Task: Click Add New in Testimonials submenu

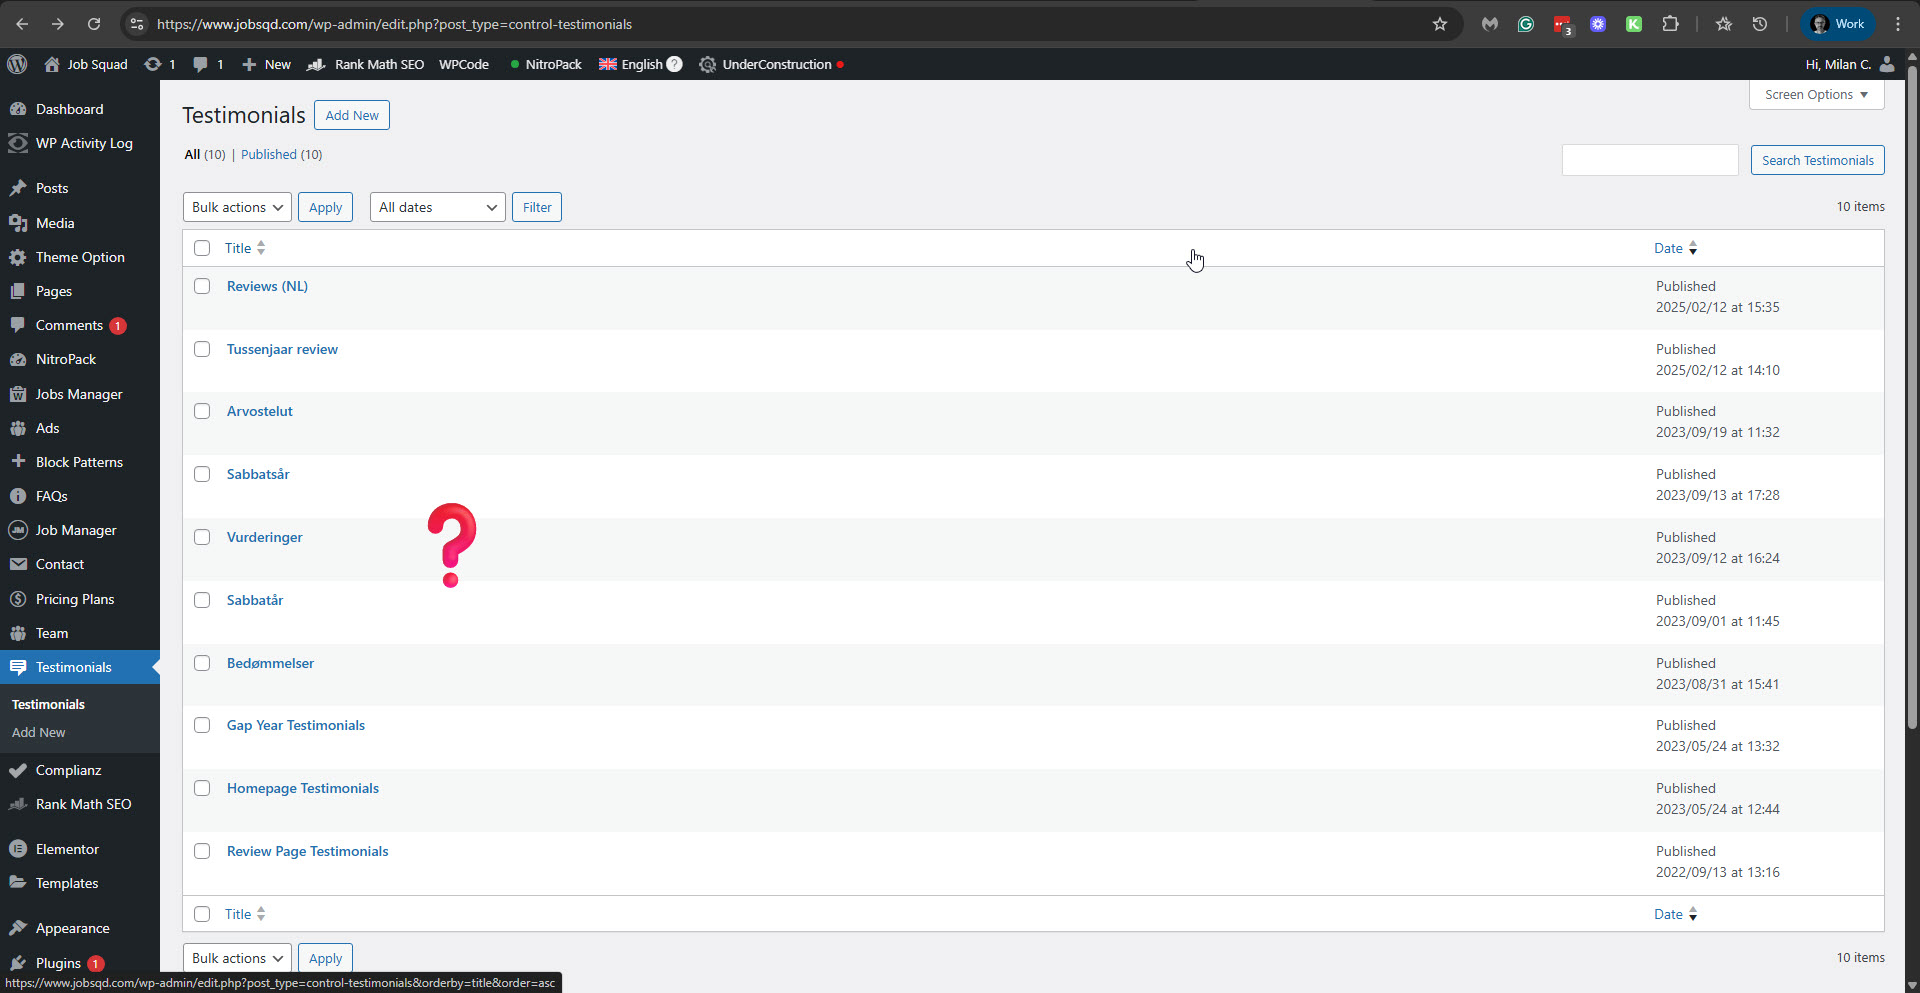Action: [39, 732]
